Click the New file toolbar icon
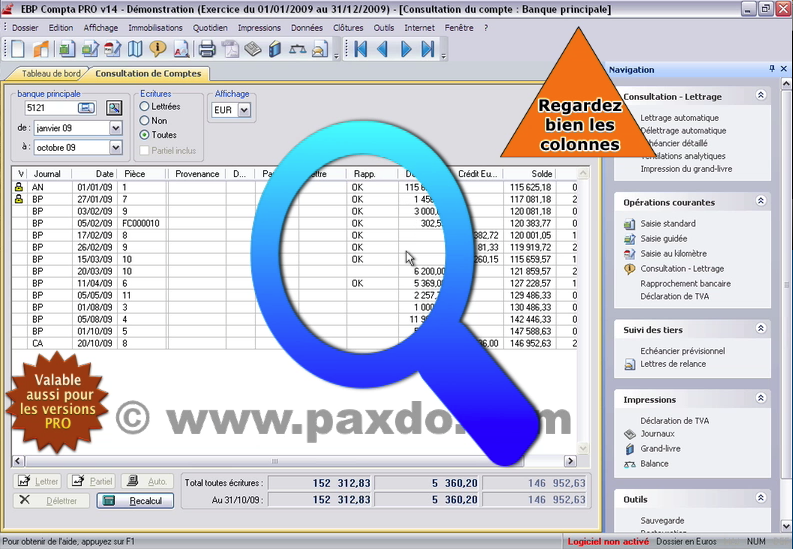Image resolution: width=793 pixels, height=549 pixels. pos(18,49)
